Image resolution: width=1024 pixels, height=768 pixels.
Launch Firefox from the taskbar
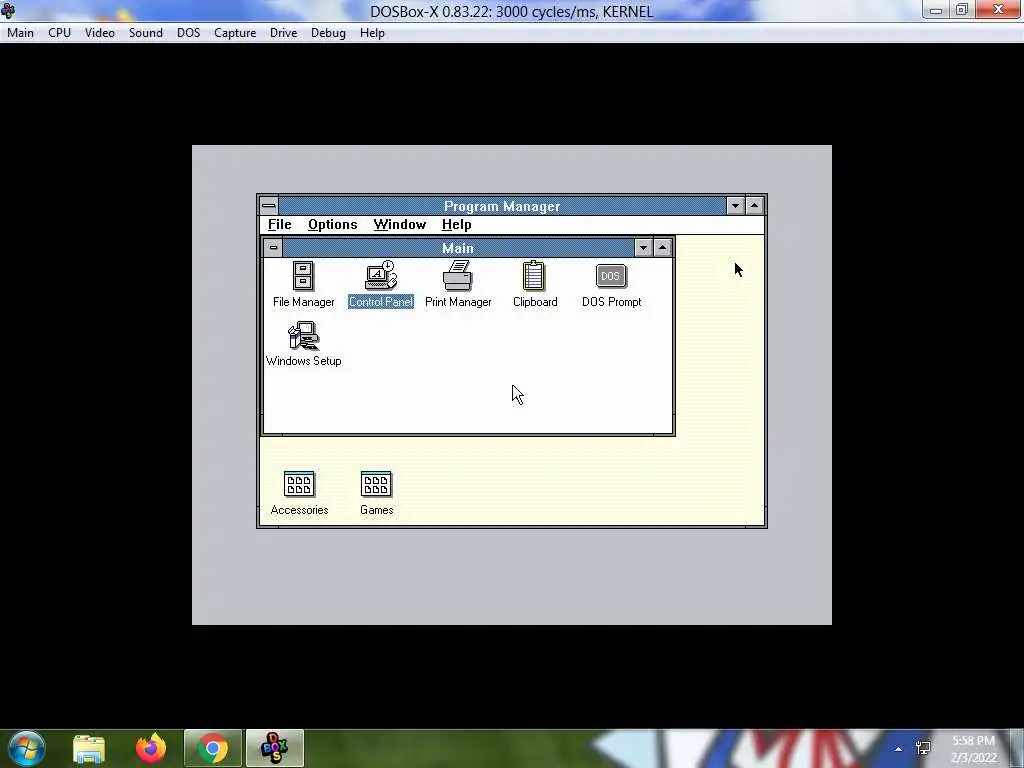tap(151, 748)
